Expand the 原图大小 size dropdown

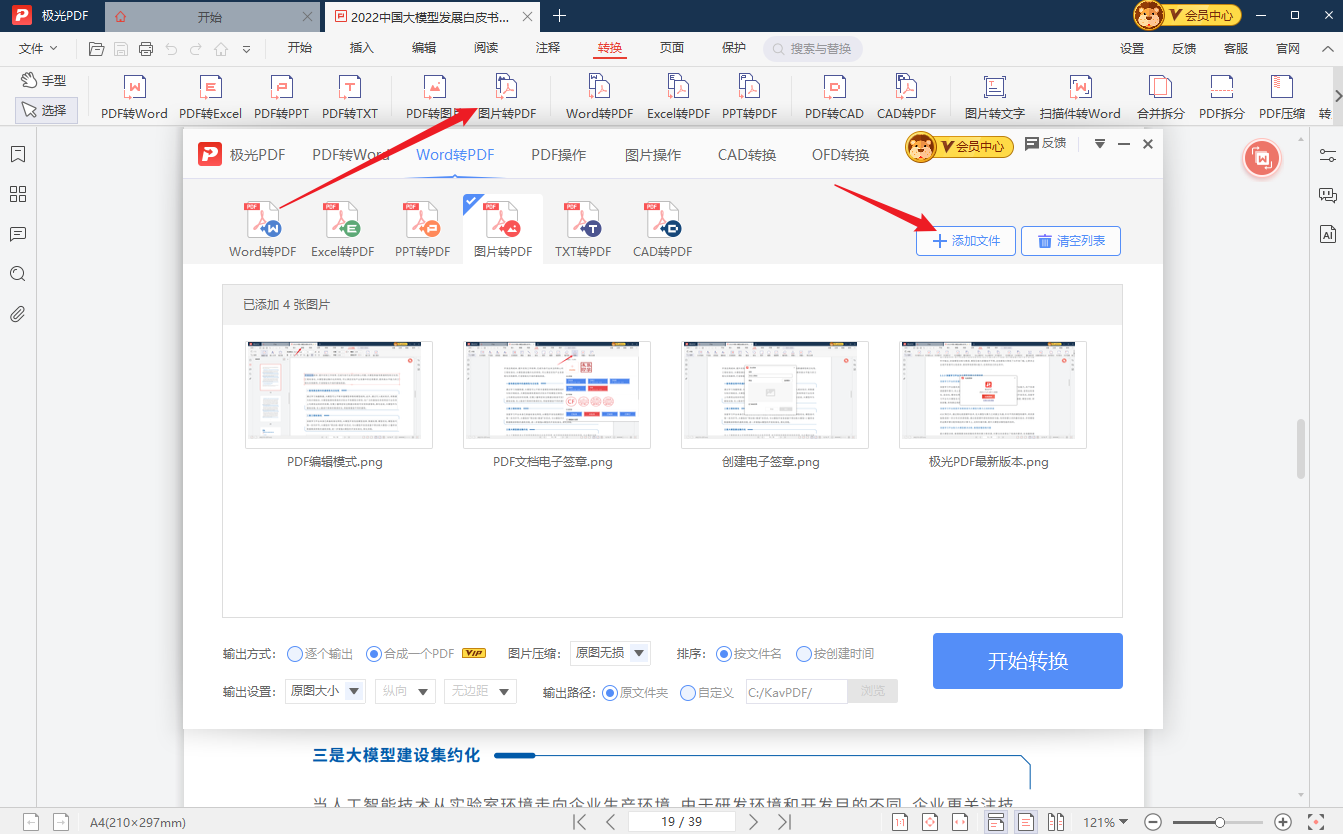pyautogui.click(x=325, y=691)
